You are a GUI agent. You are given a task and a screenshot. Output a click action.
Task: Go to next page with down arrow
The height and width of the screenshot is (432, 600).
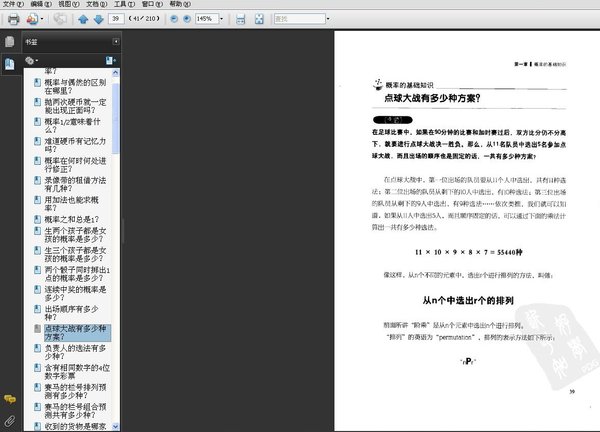coord(99,19)
